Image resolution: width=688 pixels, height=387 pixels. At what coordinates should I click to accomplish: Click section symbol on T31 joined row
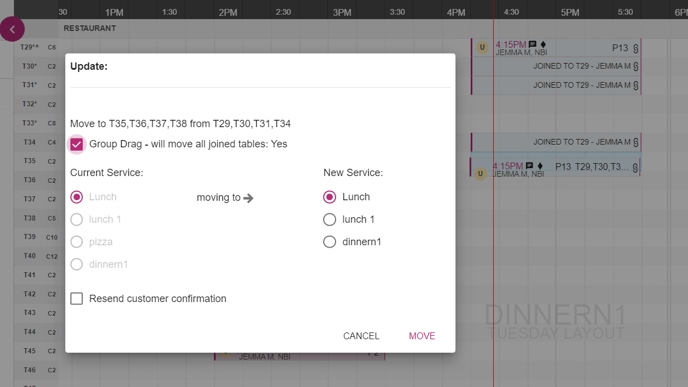pyautogui.click(x=636, y=86)
